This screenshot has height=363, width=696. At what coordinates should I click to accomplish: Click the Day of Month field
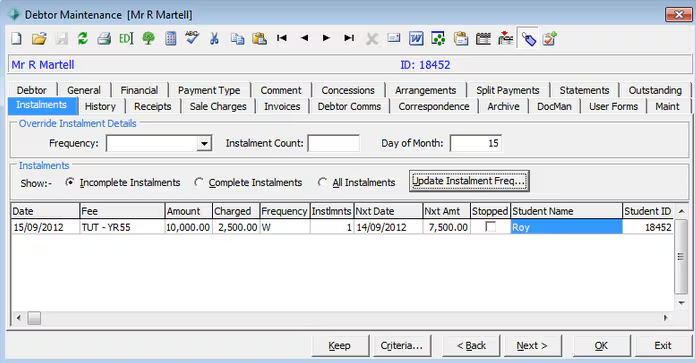(476, 143)
